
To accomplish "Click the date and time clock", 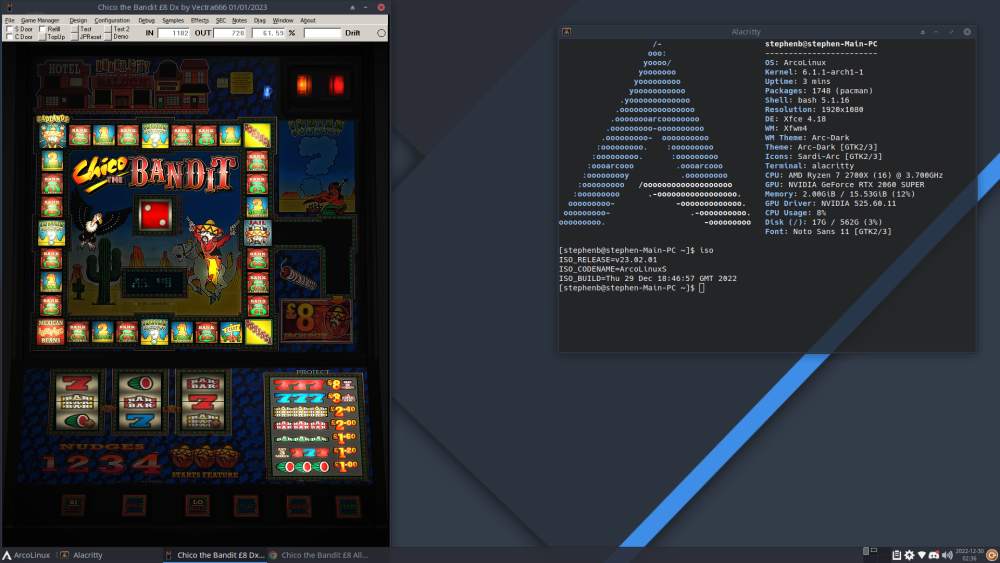I will click(x=969, y=555).
